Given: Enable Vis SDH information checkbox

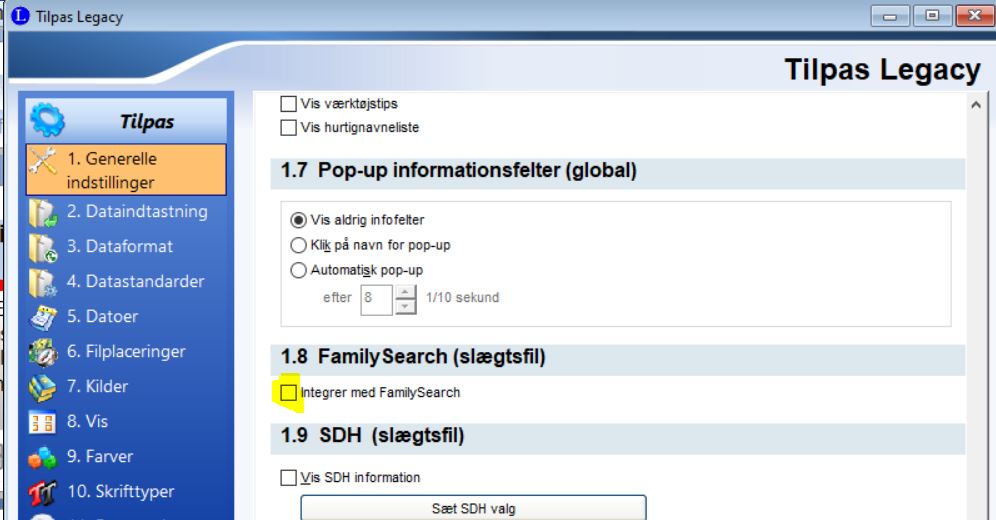Looking at the screenshot, I should (288, 477).
